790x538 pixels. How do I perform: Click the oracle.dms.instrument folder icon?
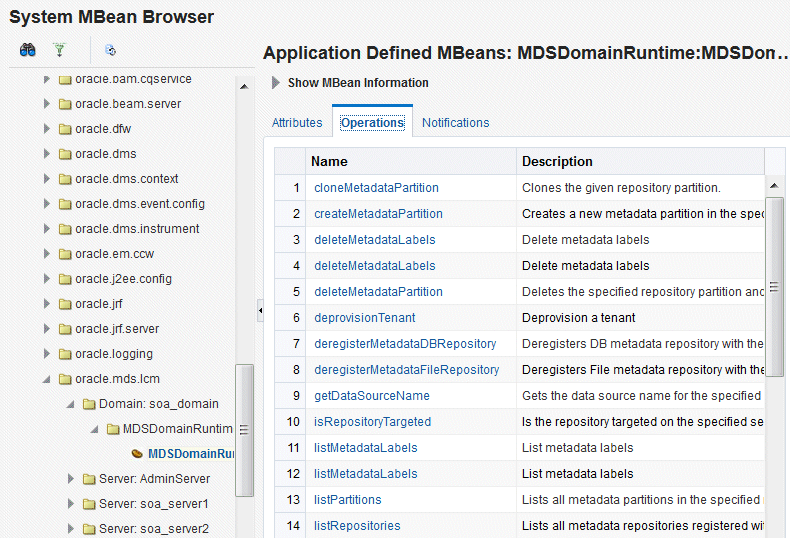coord(65,229)
